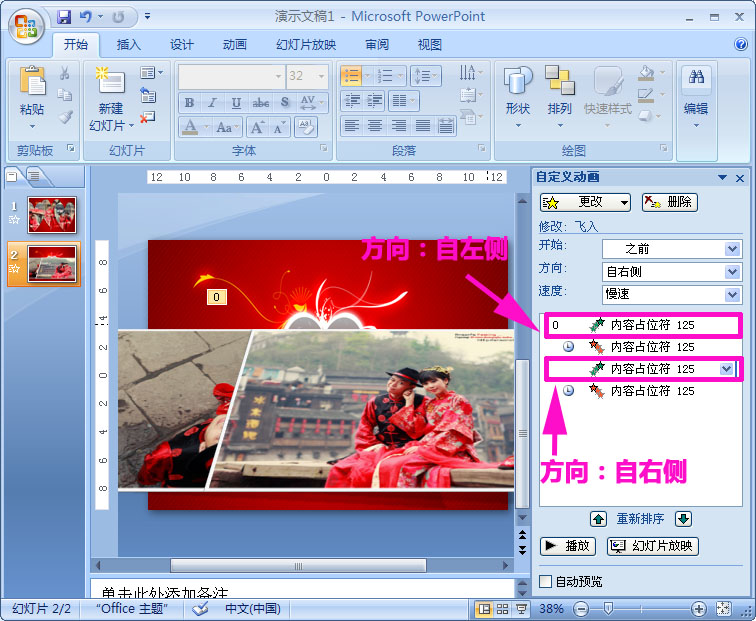Insert a new slide icon

point(110,80)
